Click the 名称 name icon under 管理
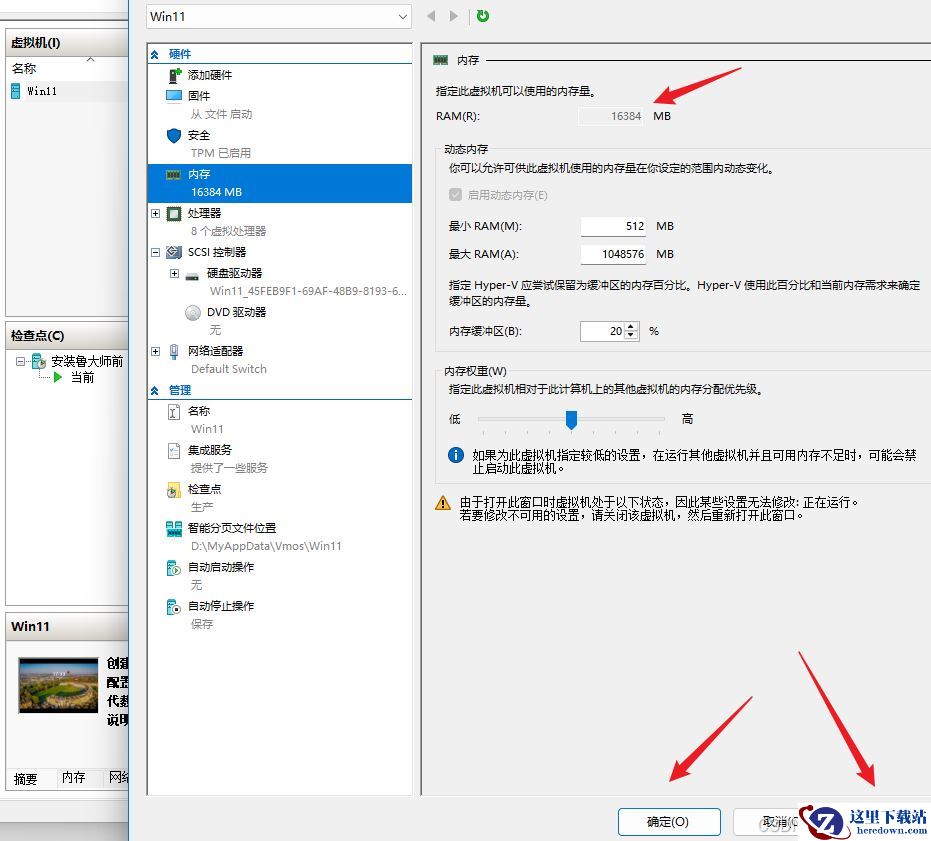This screenshot has height=841, width=931. pyautogui.click(x=173, y=412)
